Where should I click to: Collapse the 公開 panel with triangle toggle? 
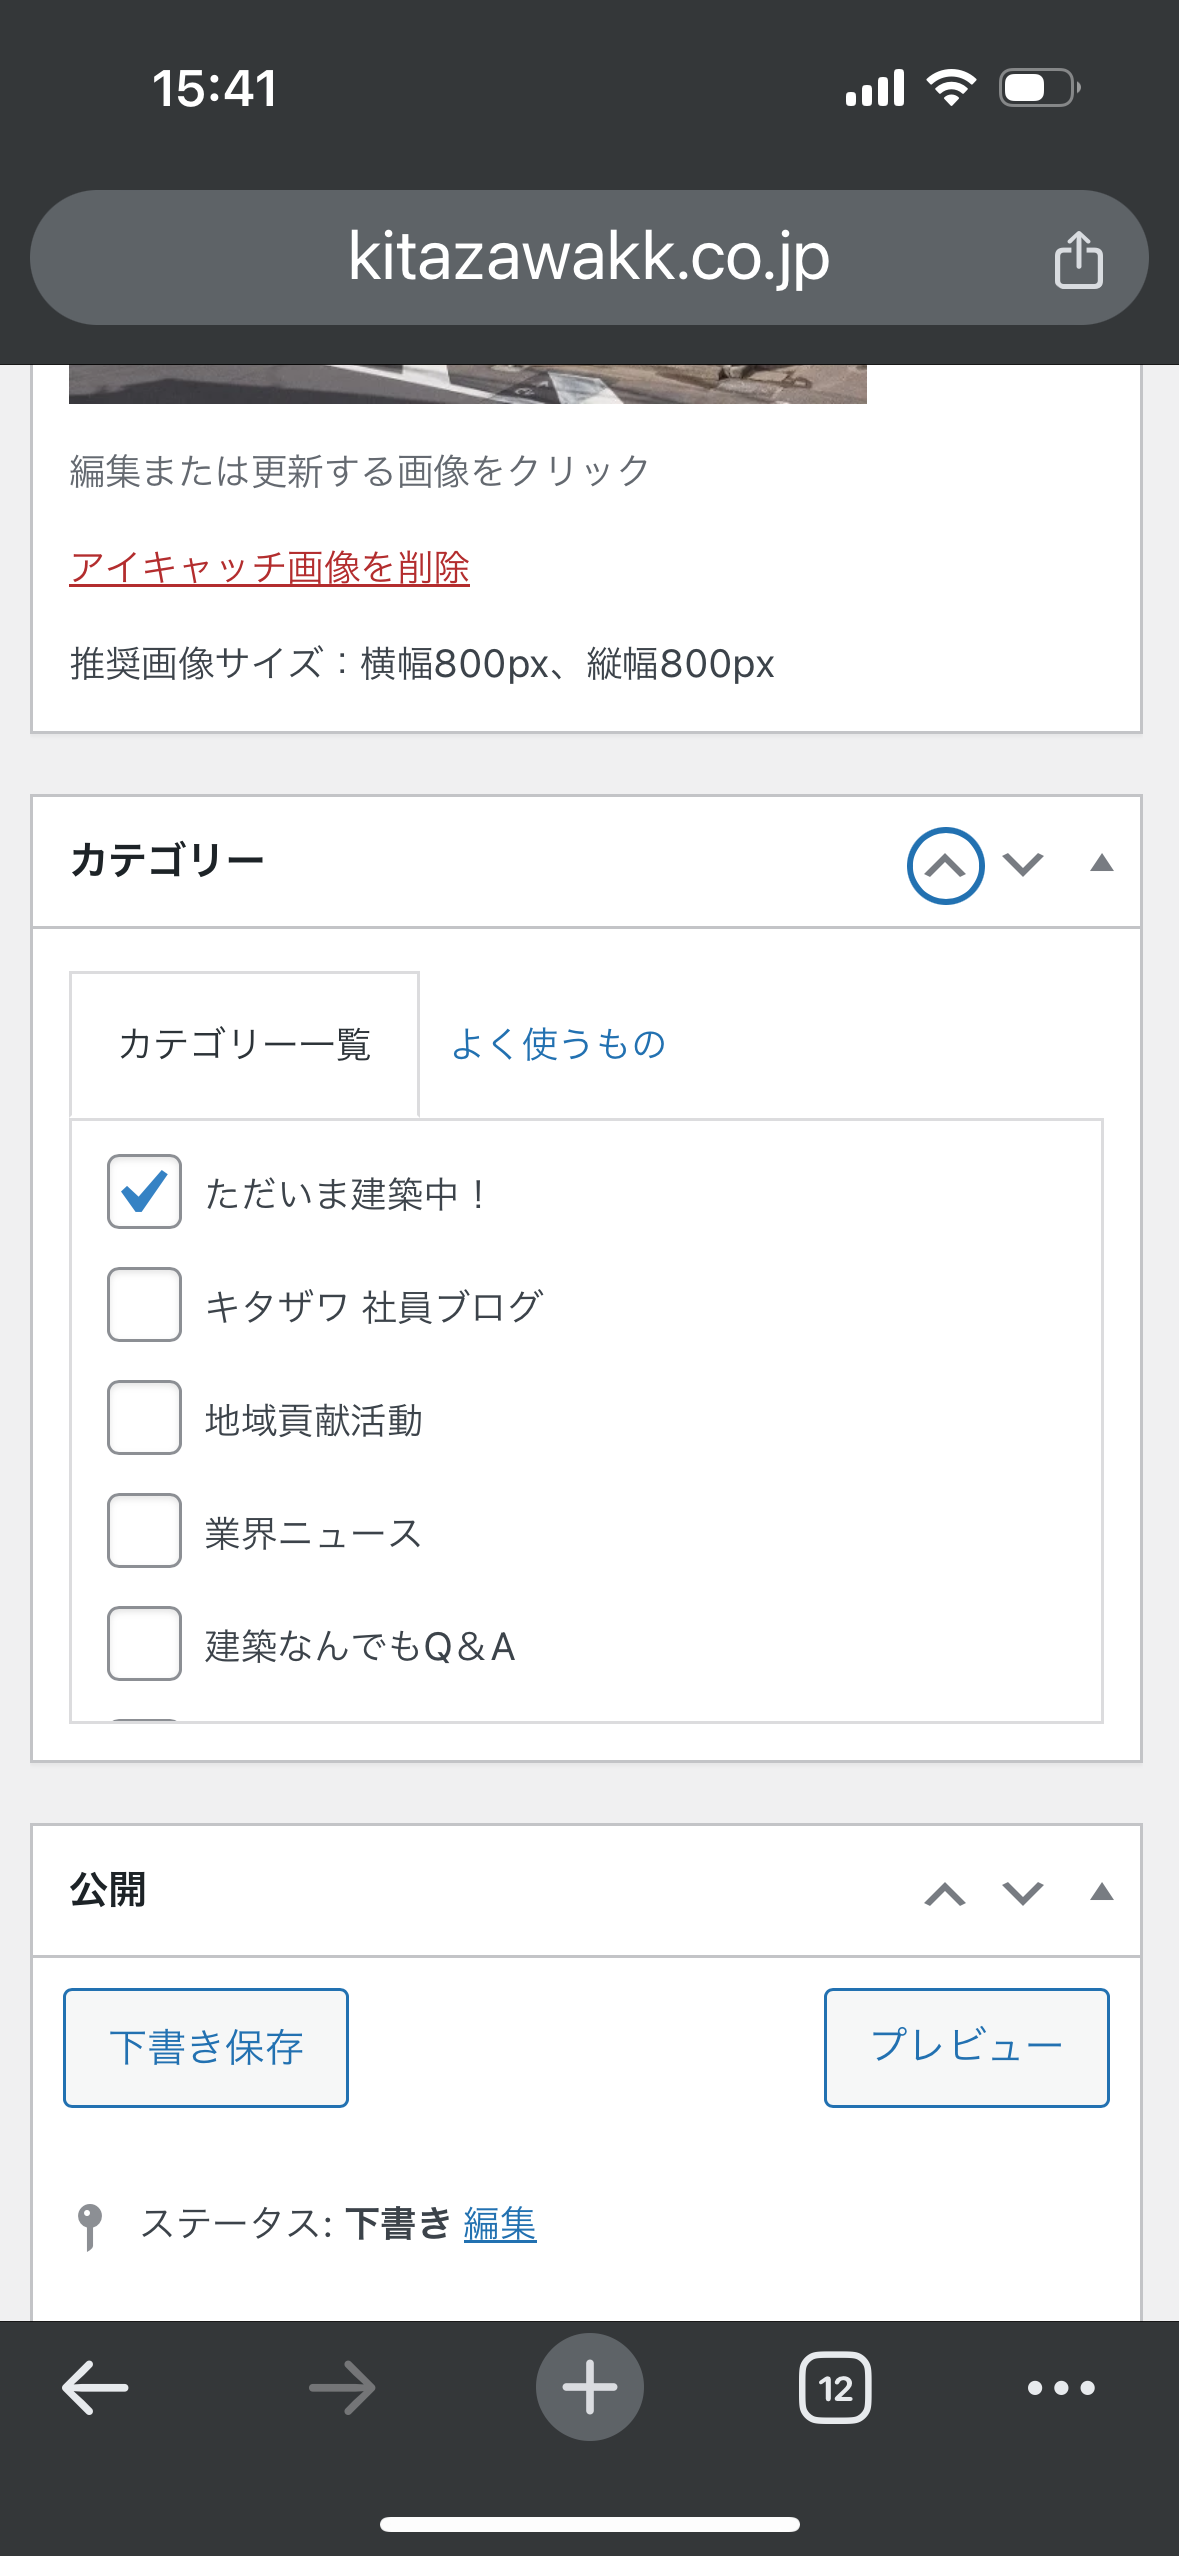tap(1101, 1892)
